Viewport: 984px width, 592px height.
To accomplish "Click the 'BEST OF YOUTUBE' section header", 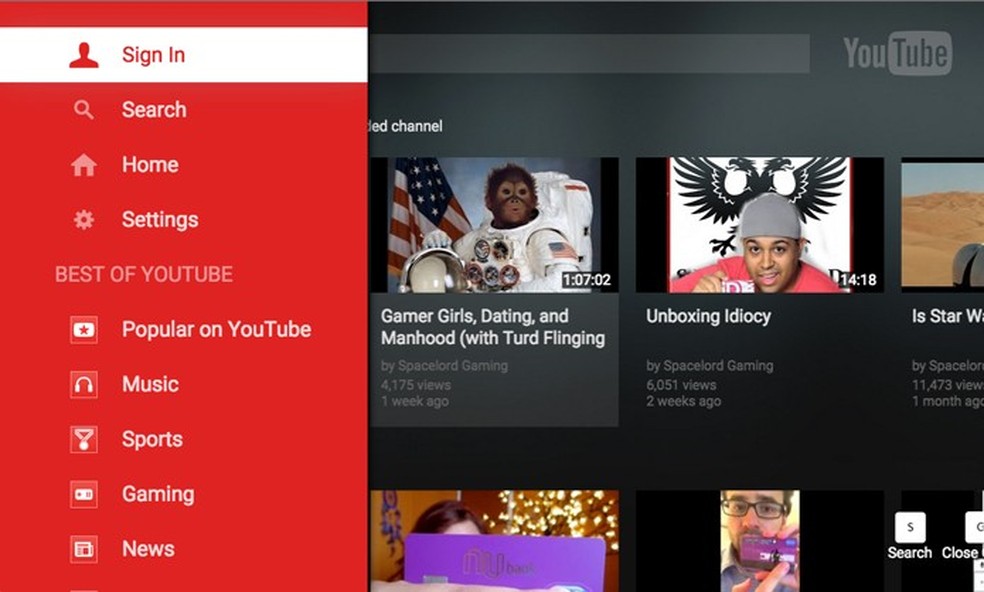I will [x=144, y=274].
